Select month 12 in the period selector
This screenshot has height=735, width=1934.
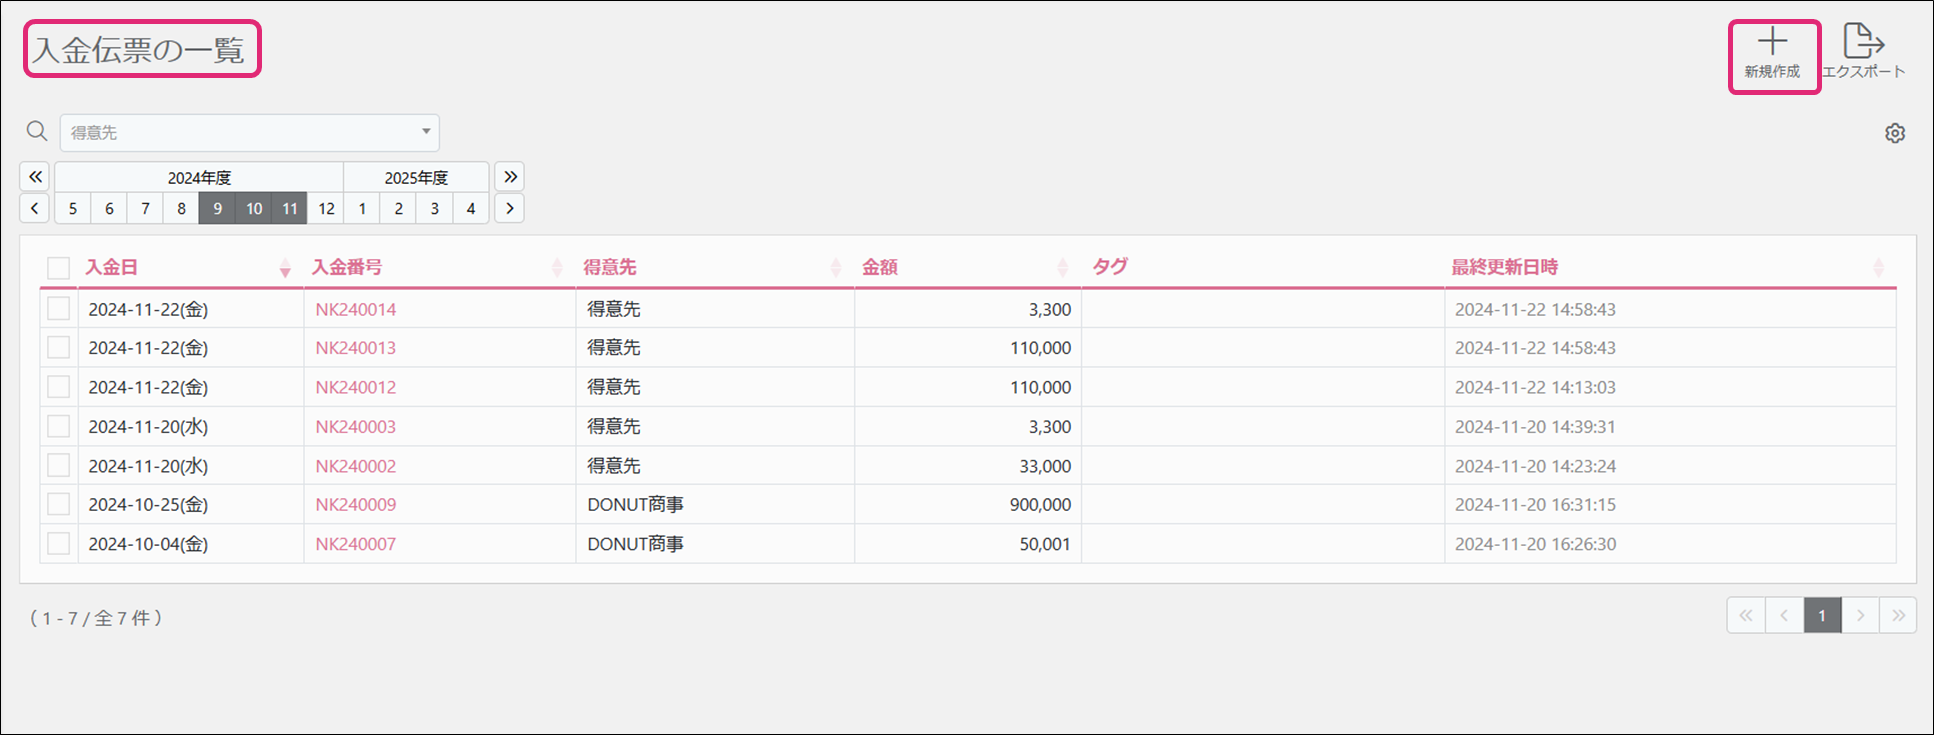point(326,208)
